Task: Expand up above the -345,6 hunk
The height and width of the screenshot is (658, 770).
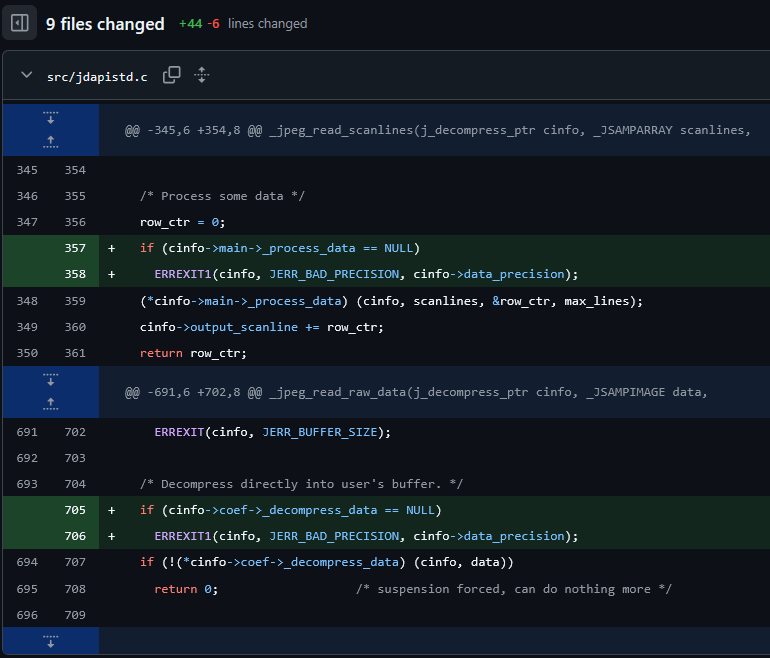Action: pos(50,142)
